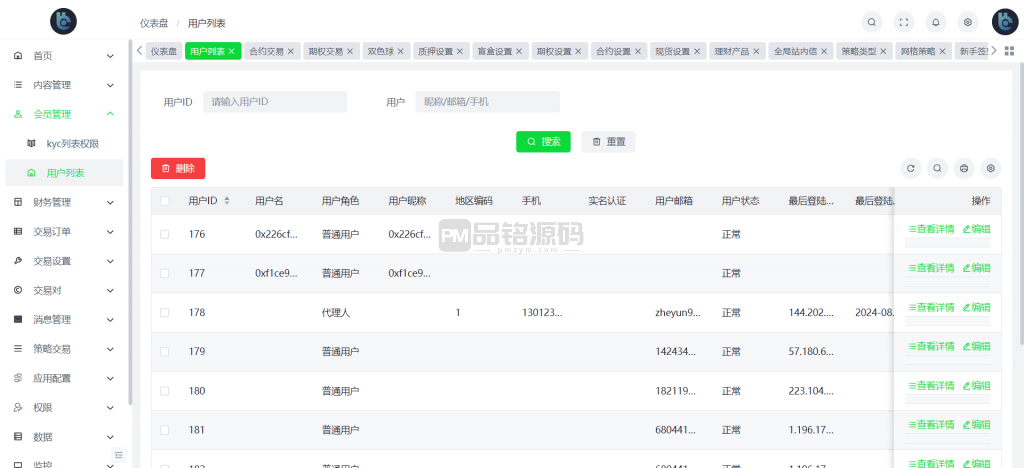Close the 理财产品 tab
Image resolution: width=1024 pixels, height=468 pixels.
click(x=756, y=52)
